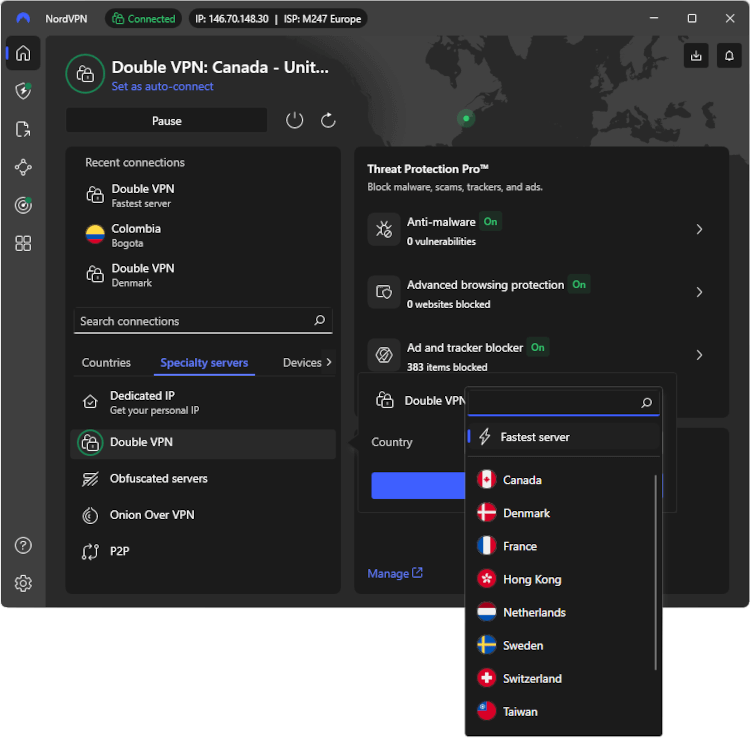Image resolution: width=750 pixels, height=738 pixels.
Task: Click the Pause button
Action: coord(166,121)
